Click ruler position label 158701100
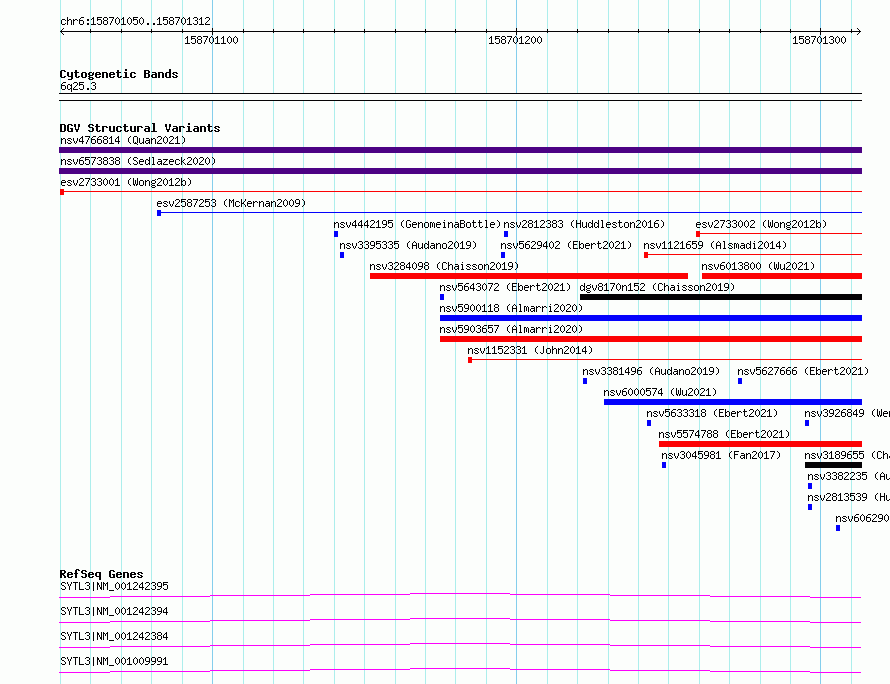The width and height of the screenshot is (890, 684). point(211,40)
